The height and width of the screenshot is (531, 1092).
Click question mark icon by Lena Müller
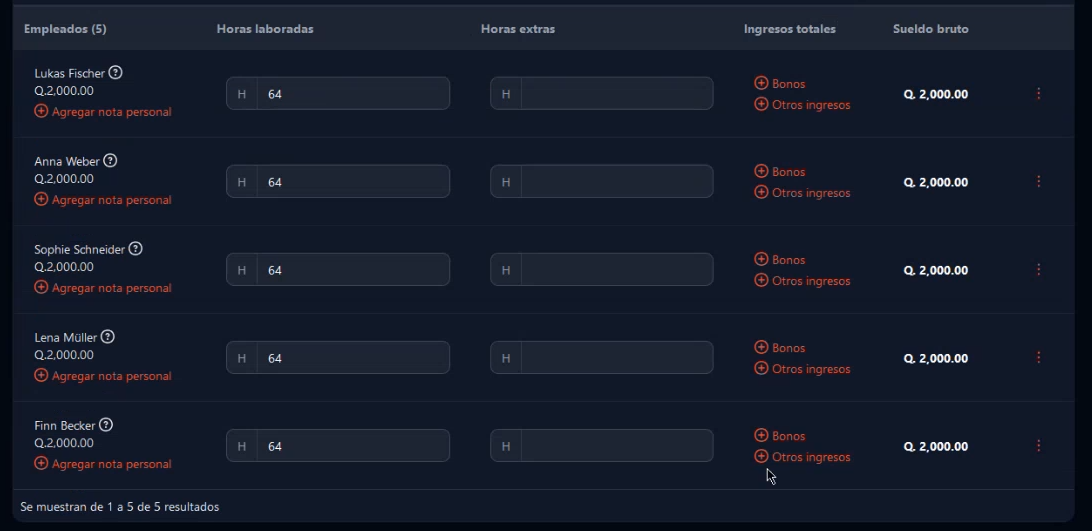(x=107, y=337)
